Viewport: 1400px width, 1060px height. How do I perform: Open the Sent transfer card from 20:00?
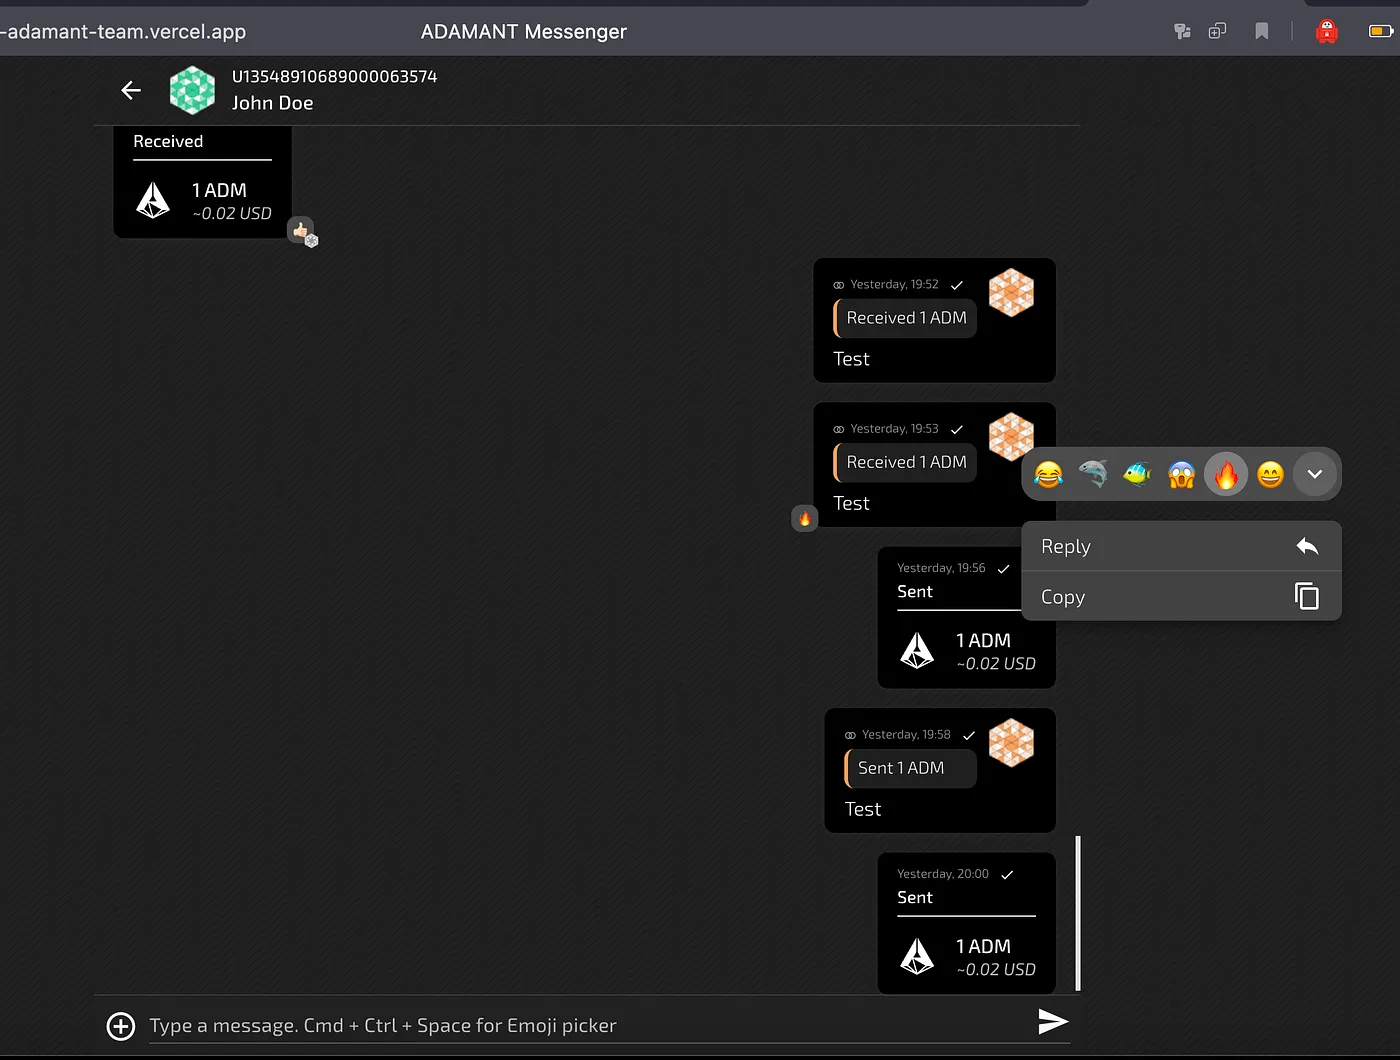coord(967,923)
